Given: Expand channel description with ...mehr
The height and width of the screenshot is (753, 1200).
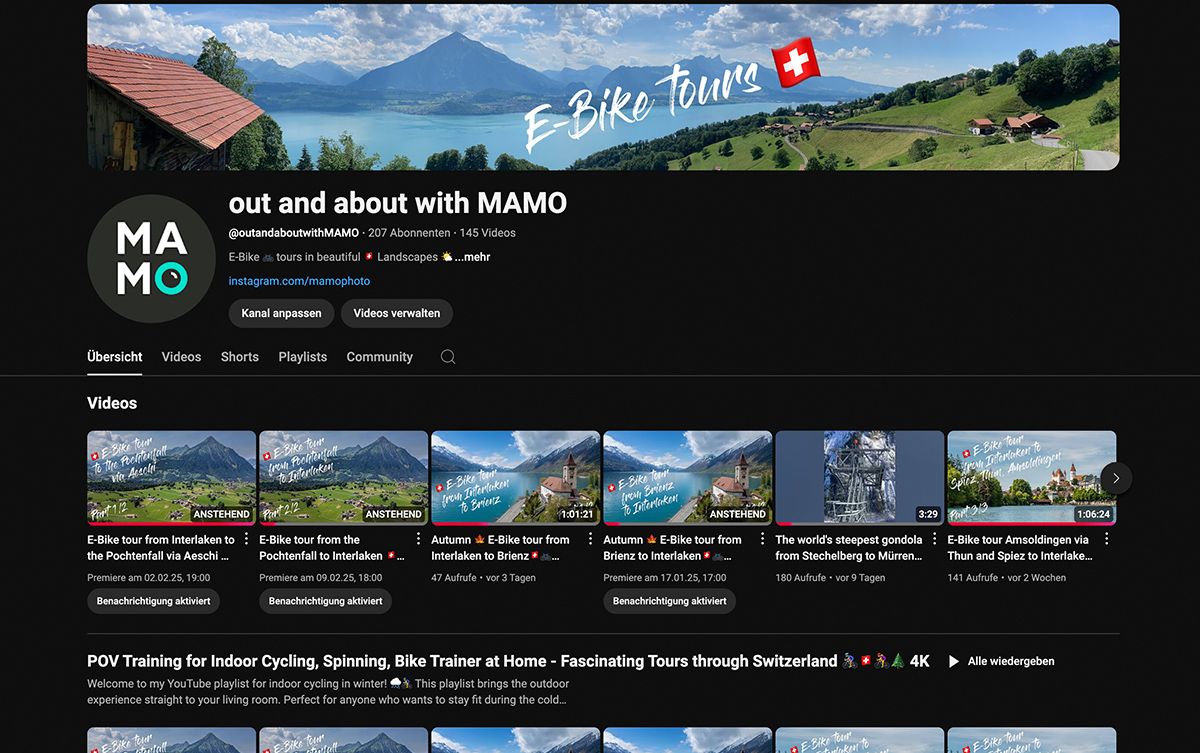Looking at the screenshot, I should tap(472, 257).
